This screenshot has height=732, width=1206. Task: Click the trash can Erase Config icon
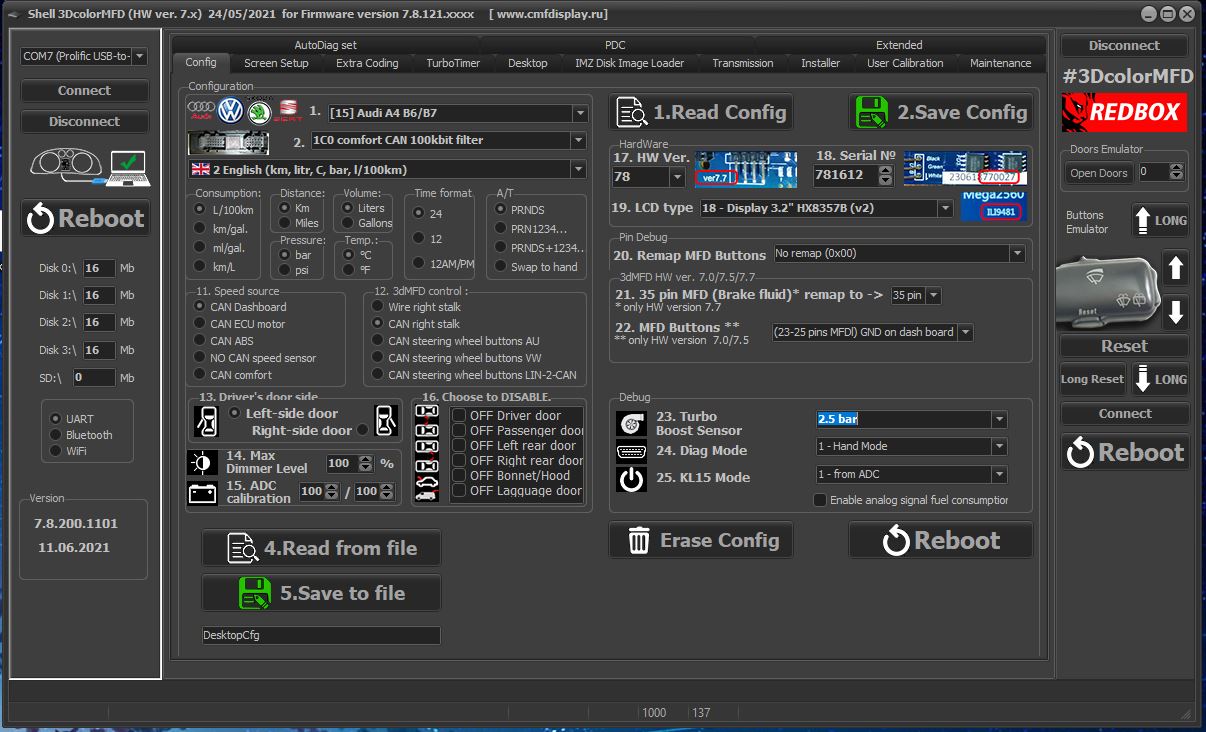tap(639, 541)
